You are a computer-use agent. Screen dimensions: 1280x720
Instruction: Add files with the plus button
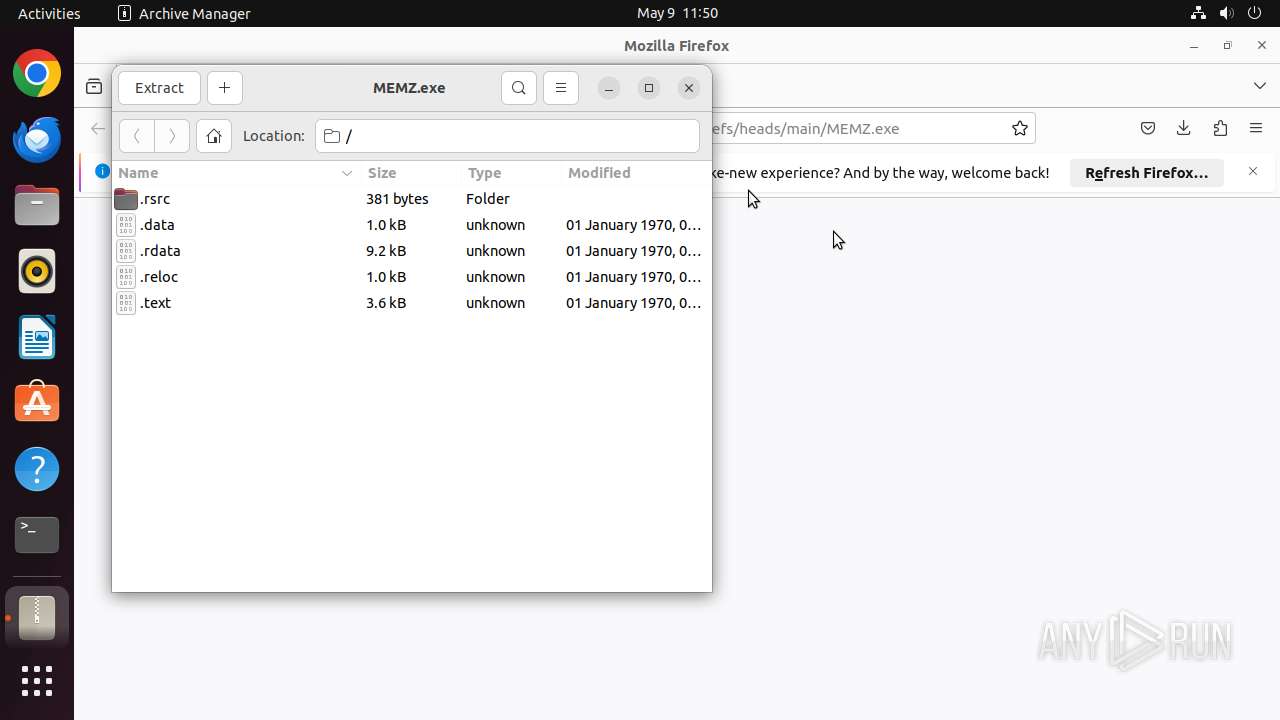click(x=224, y=88)
